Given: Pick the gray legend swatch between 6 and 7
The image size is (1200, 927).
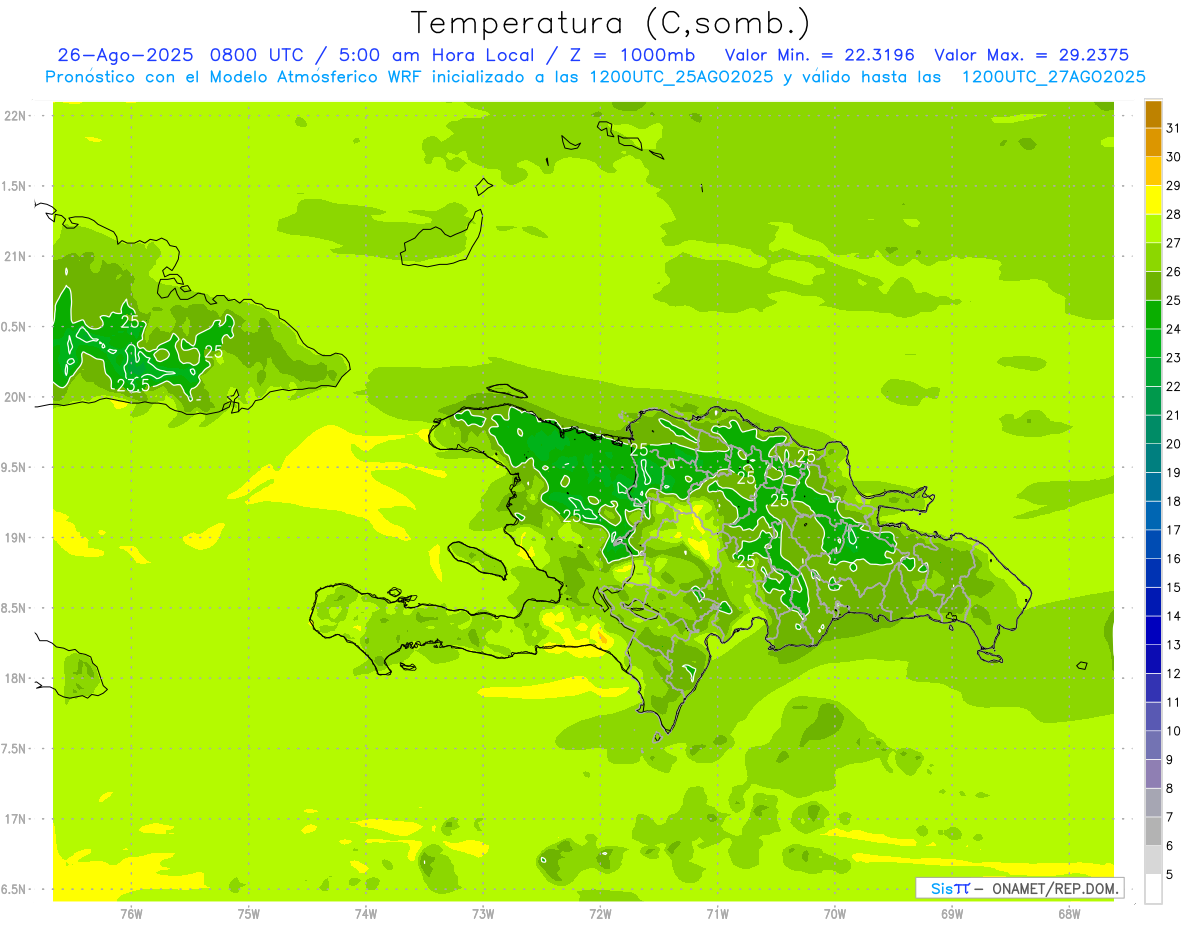Looking at the screenshot, I should [x=1153, y=832].
